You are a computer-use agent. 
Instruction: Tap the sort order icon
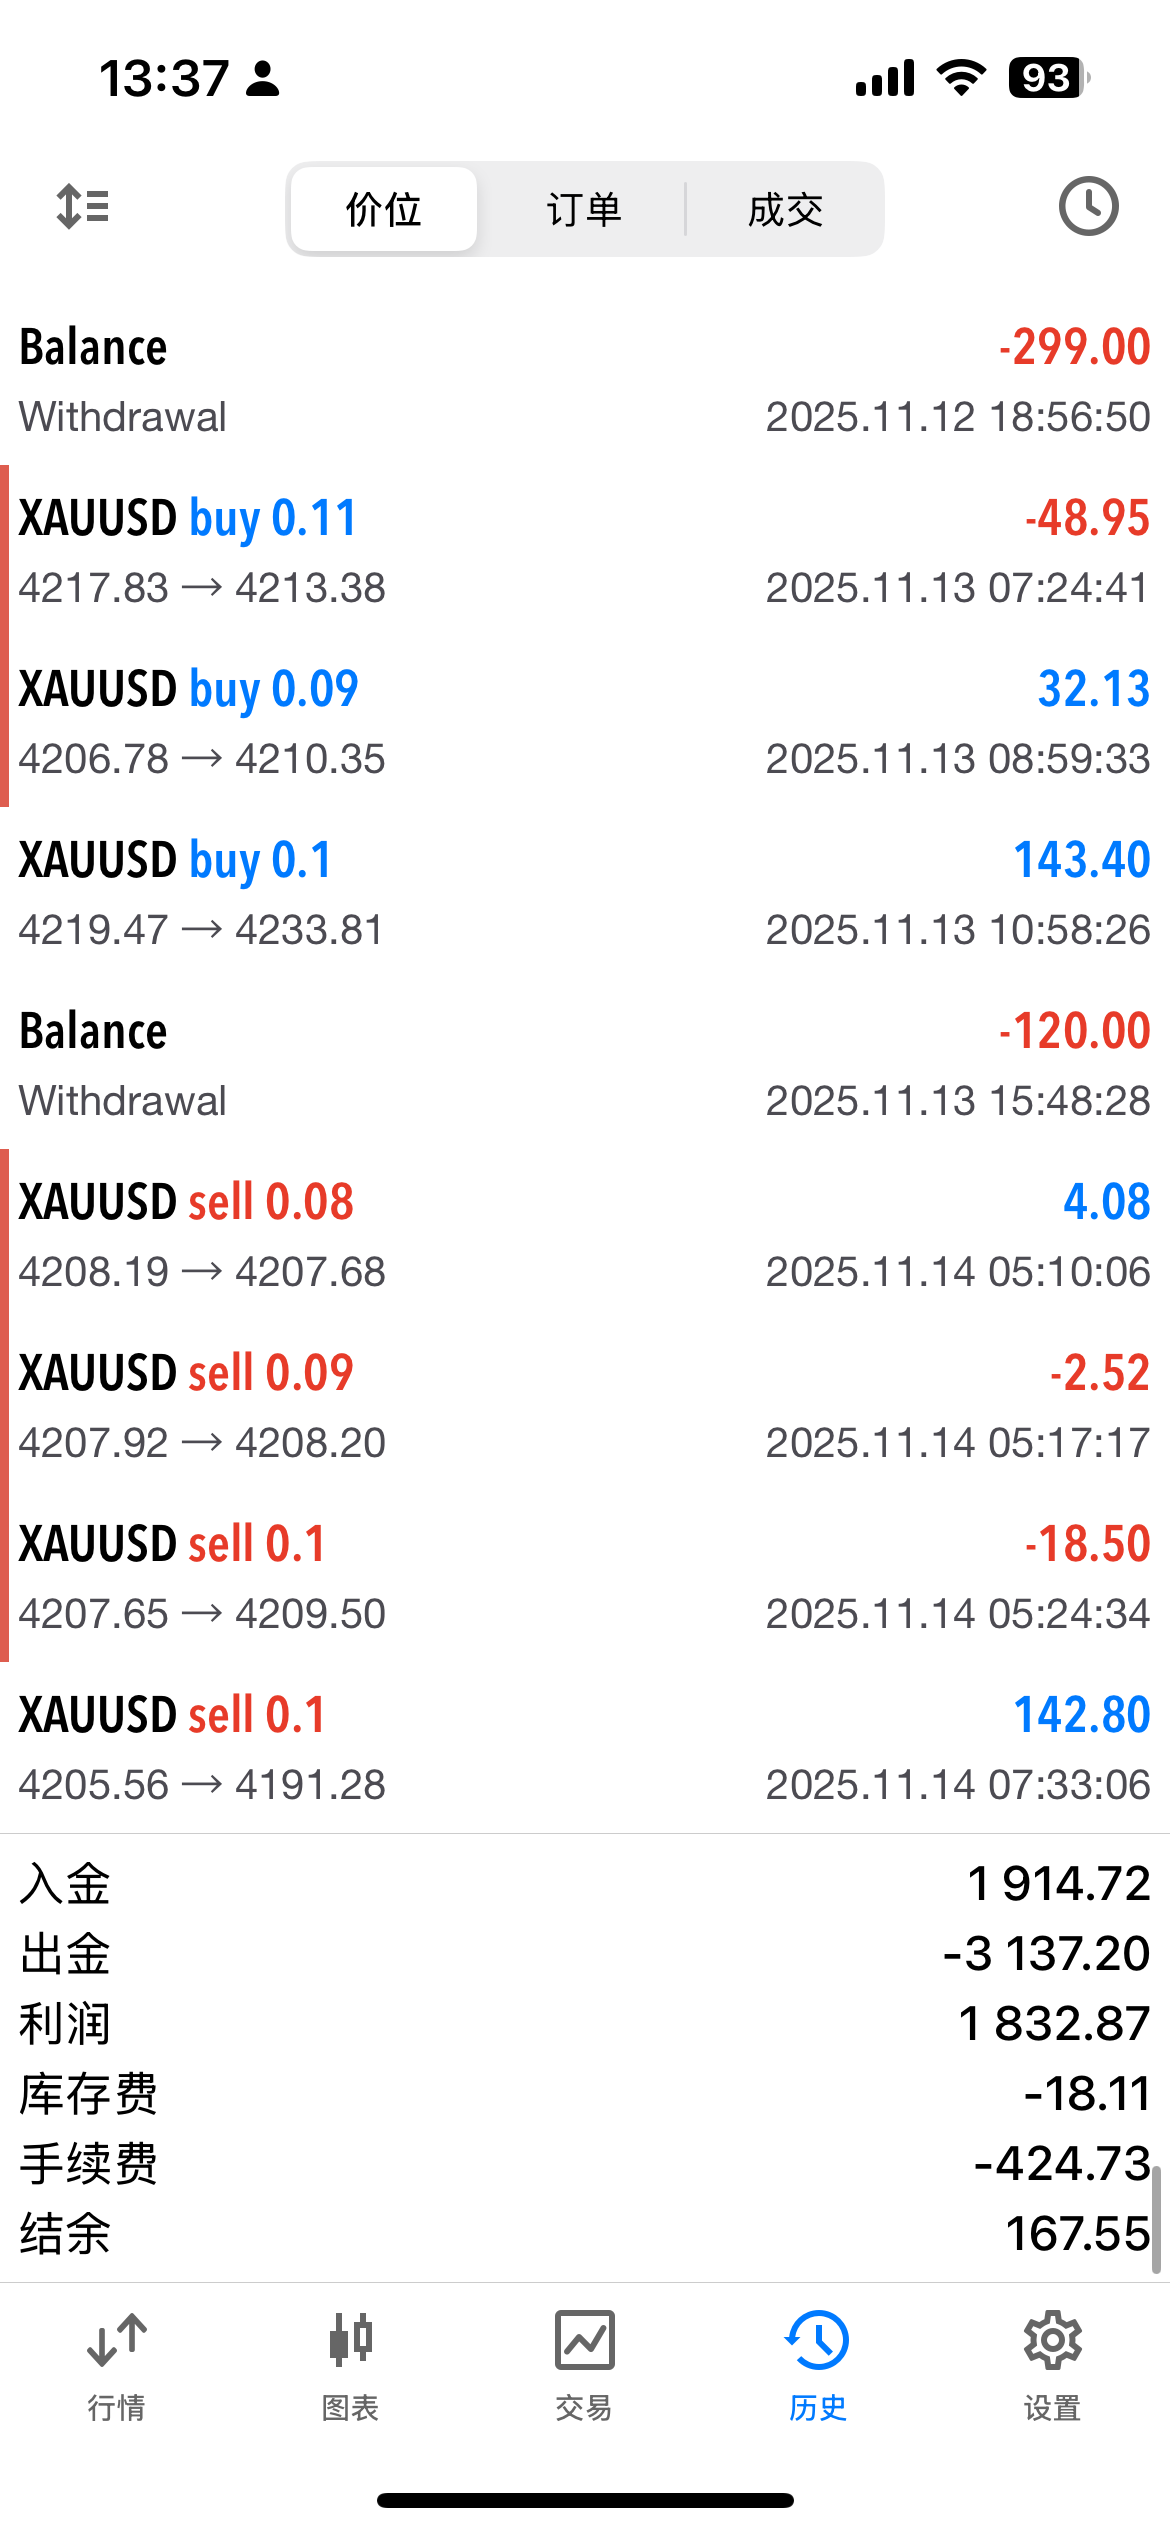(83, 207)
